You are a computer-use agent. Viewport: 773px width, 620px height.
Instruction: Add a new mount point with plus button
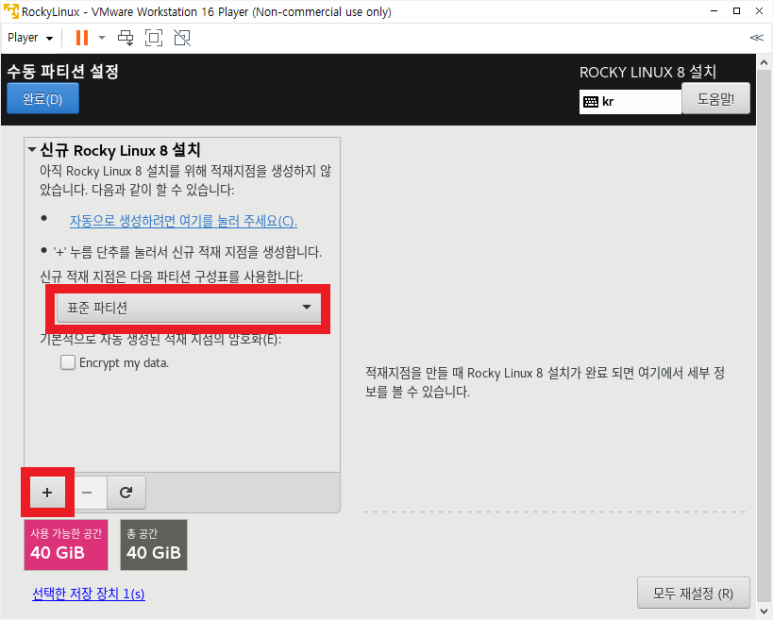[47, 492]
